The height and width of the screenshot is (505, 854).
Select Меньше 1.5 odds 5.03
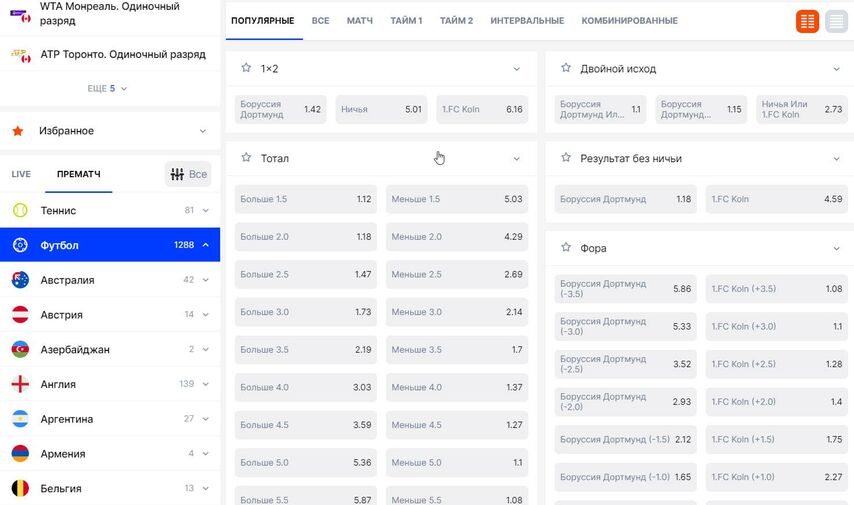click(x=457, y=199)
